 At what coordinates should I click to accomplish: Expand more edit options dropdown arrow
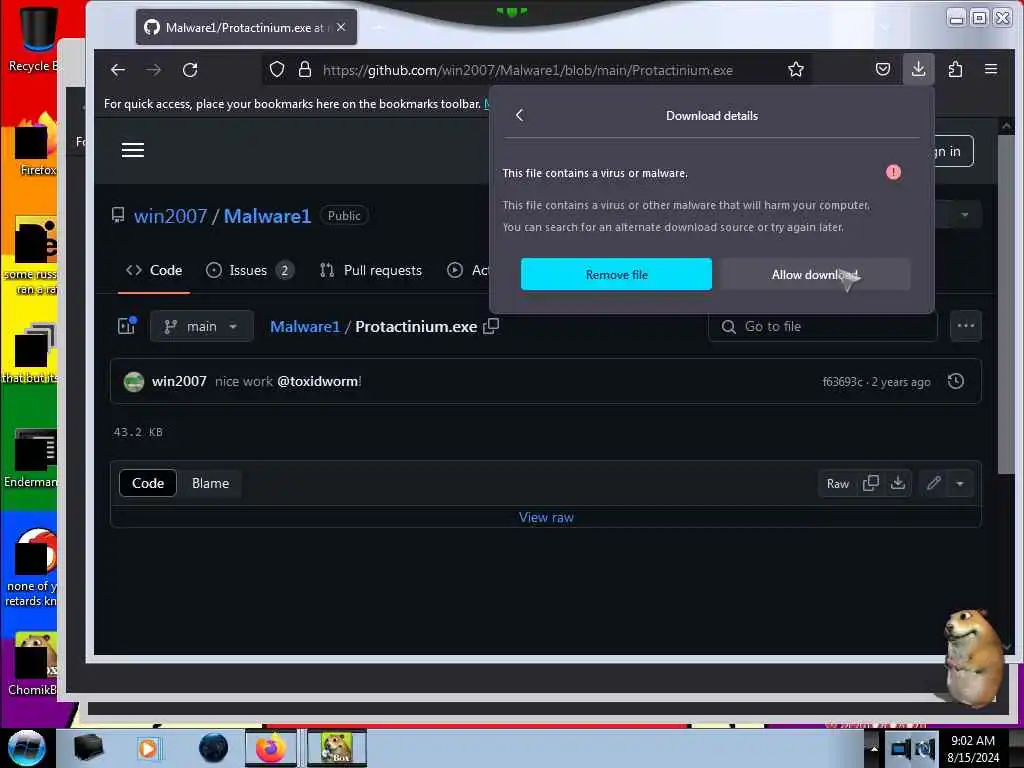point(960,484)
